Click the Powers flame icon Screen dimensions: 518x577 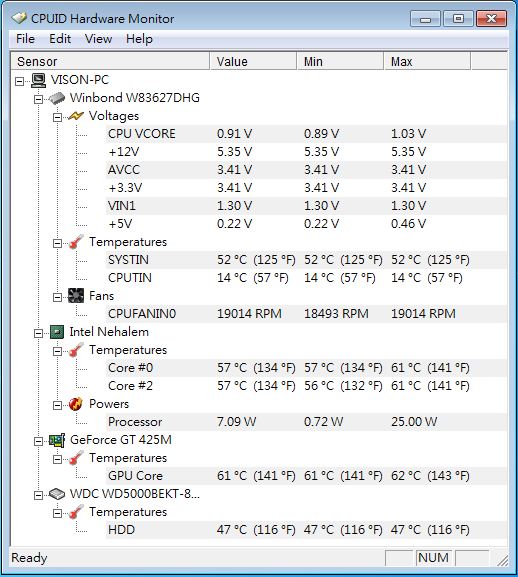tap(76, 404)
